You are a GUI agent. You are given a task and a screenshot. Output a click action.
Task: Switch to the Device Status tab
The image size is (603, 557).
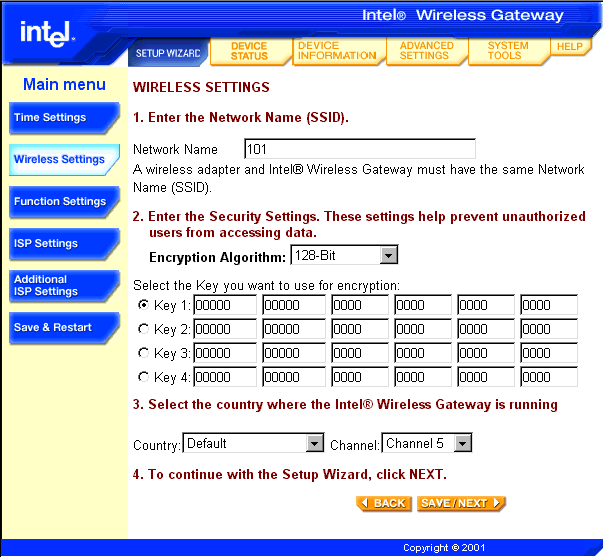(x=249, y=51)
